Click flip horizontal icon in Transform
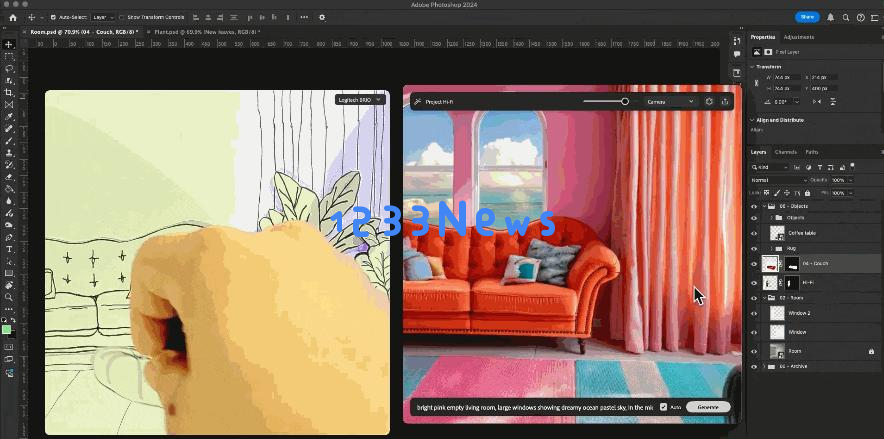 816,101
